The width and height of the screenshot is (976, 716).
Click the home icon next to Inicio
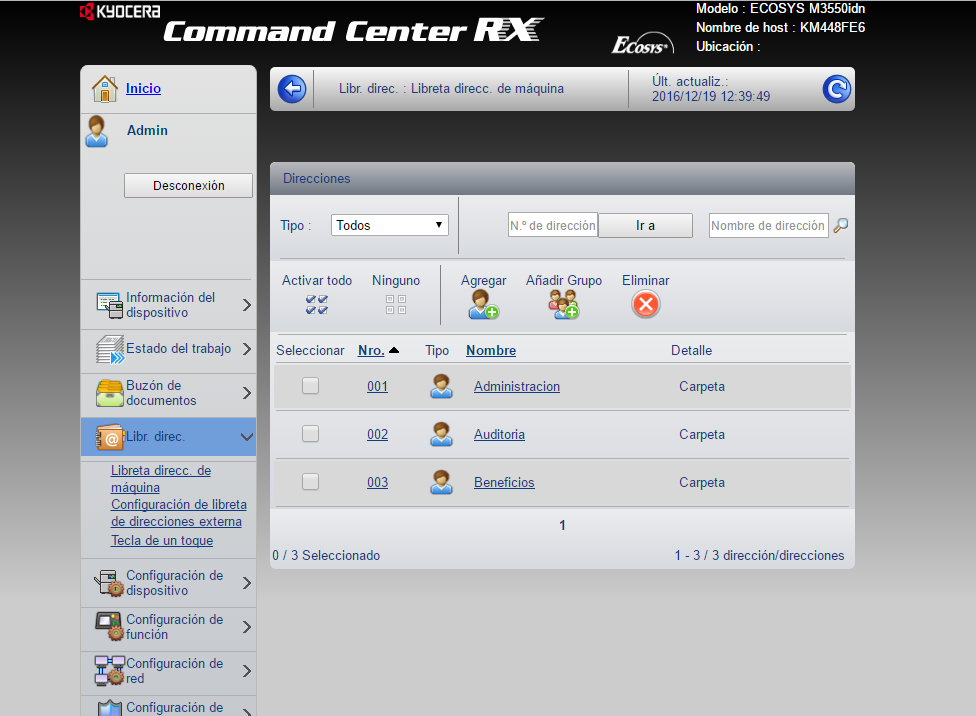[x=105, y=88]
